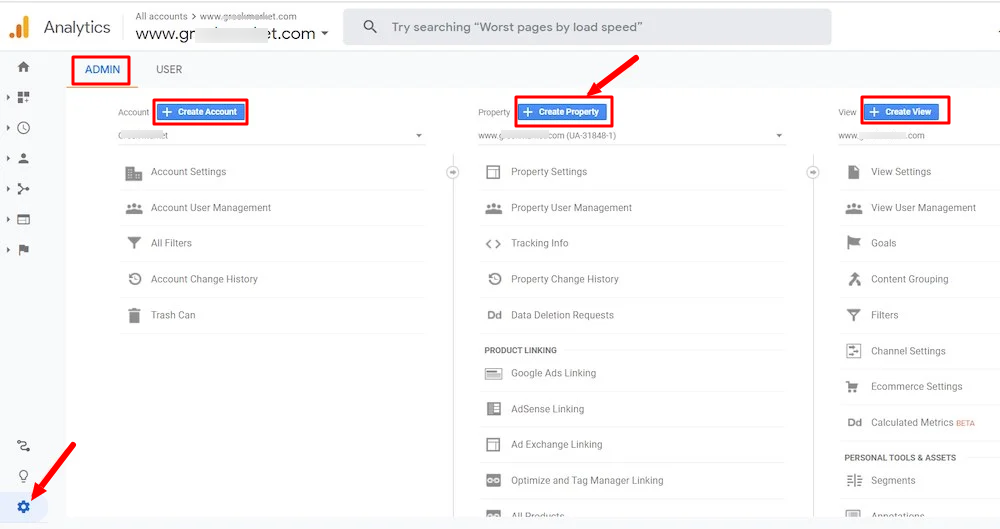This screenshot has width=1000, height=529.
Task: Open the account selector dropdown
Action: click(271, 135)
